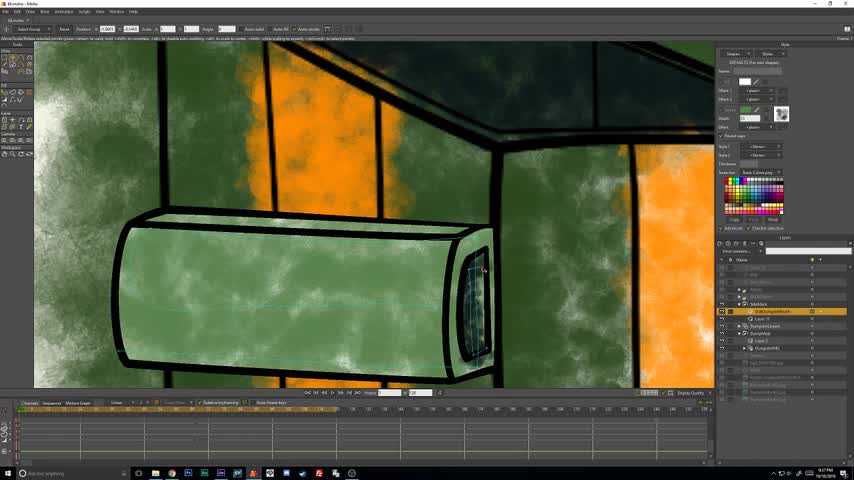Click the New Layer icon in Layers toolbar
This screenshot has width=854, height=480.
[x=719, y=244]
